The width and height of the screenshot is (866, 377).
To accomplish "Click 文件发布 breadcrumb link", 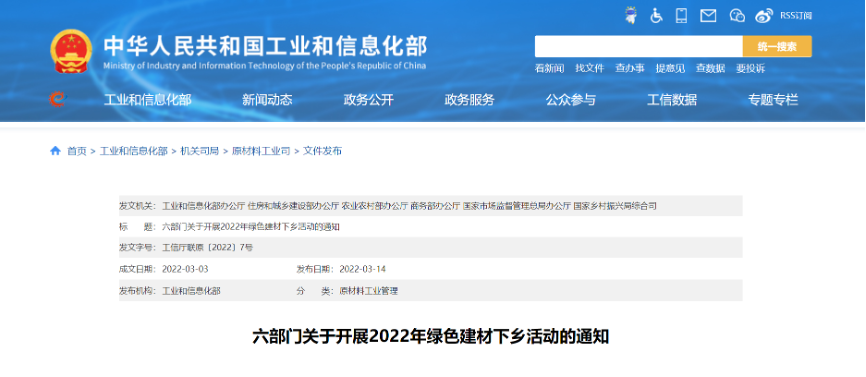I will point(323,151).
